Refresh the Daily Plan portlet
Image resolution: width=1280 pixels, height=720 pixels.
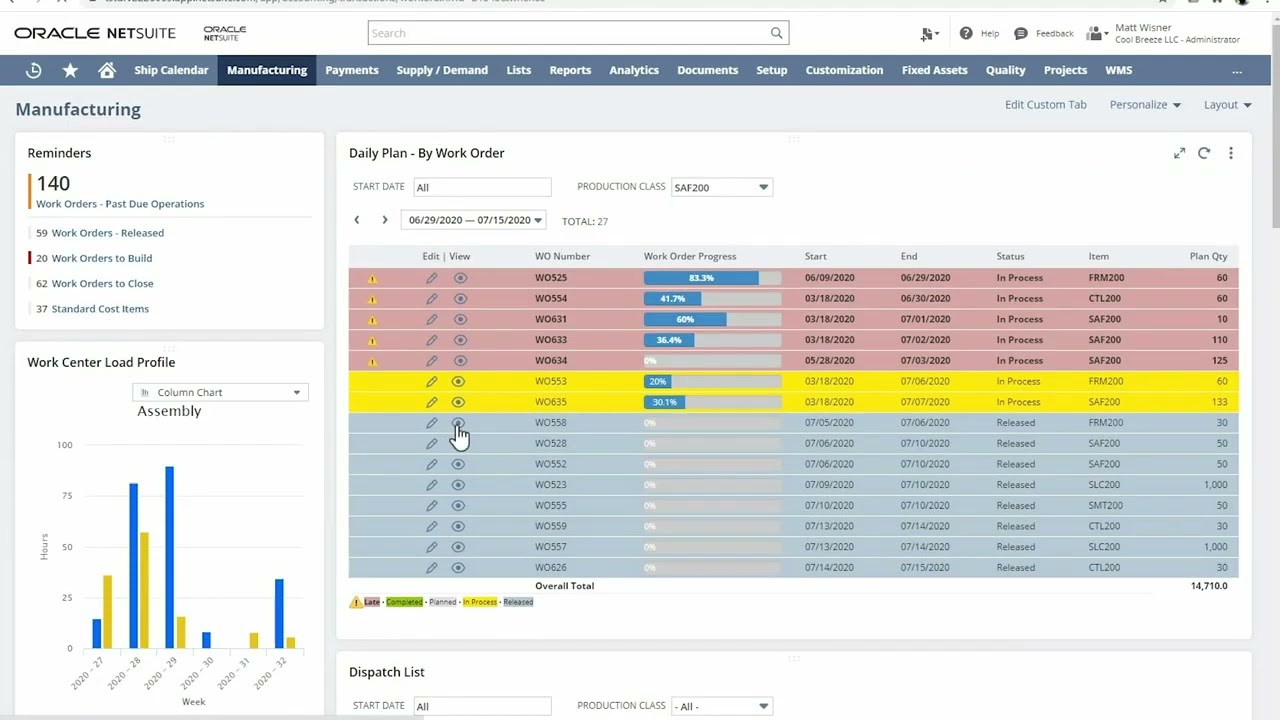(1204, 153)
